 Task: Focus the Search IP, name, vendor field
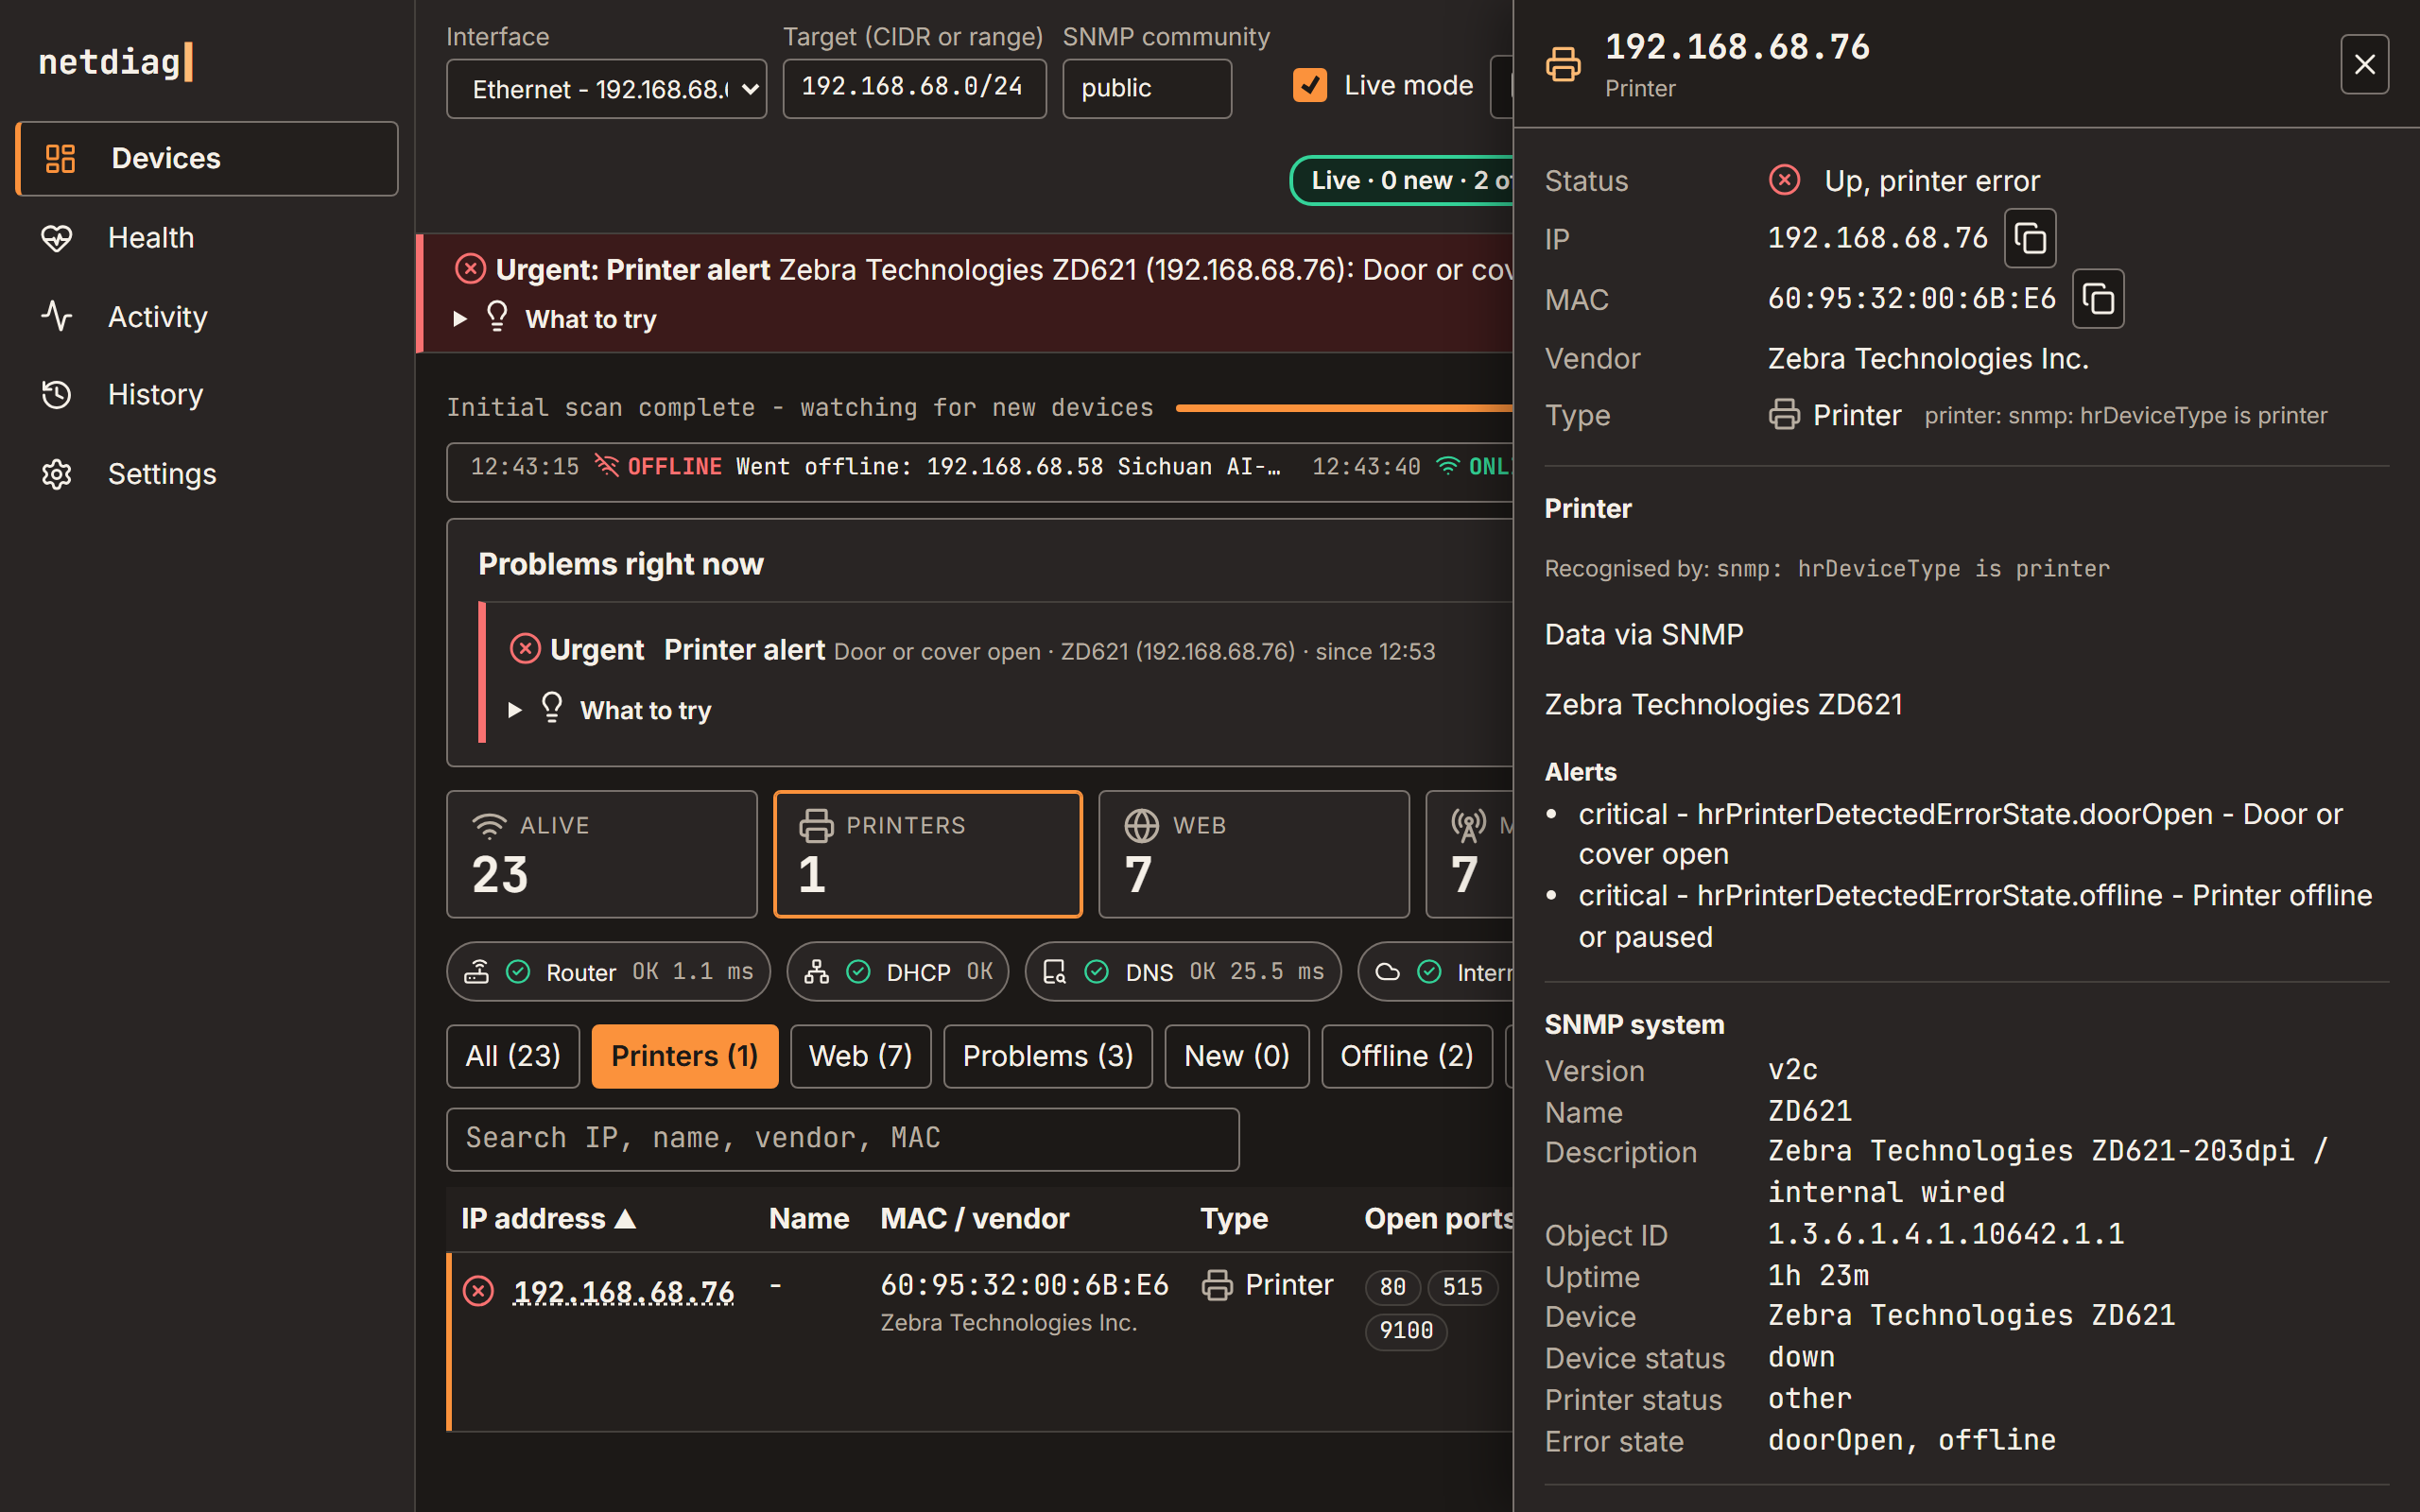[842, 1139]
